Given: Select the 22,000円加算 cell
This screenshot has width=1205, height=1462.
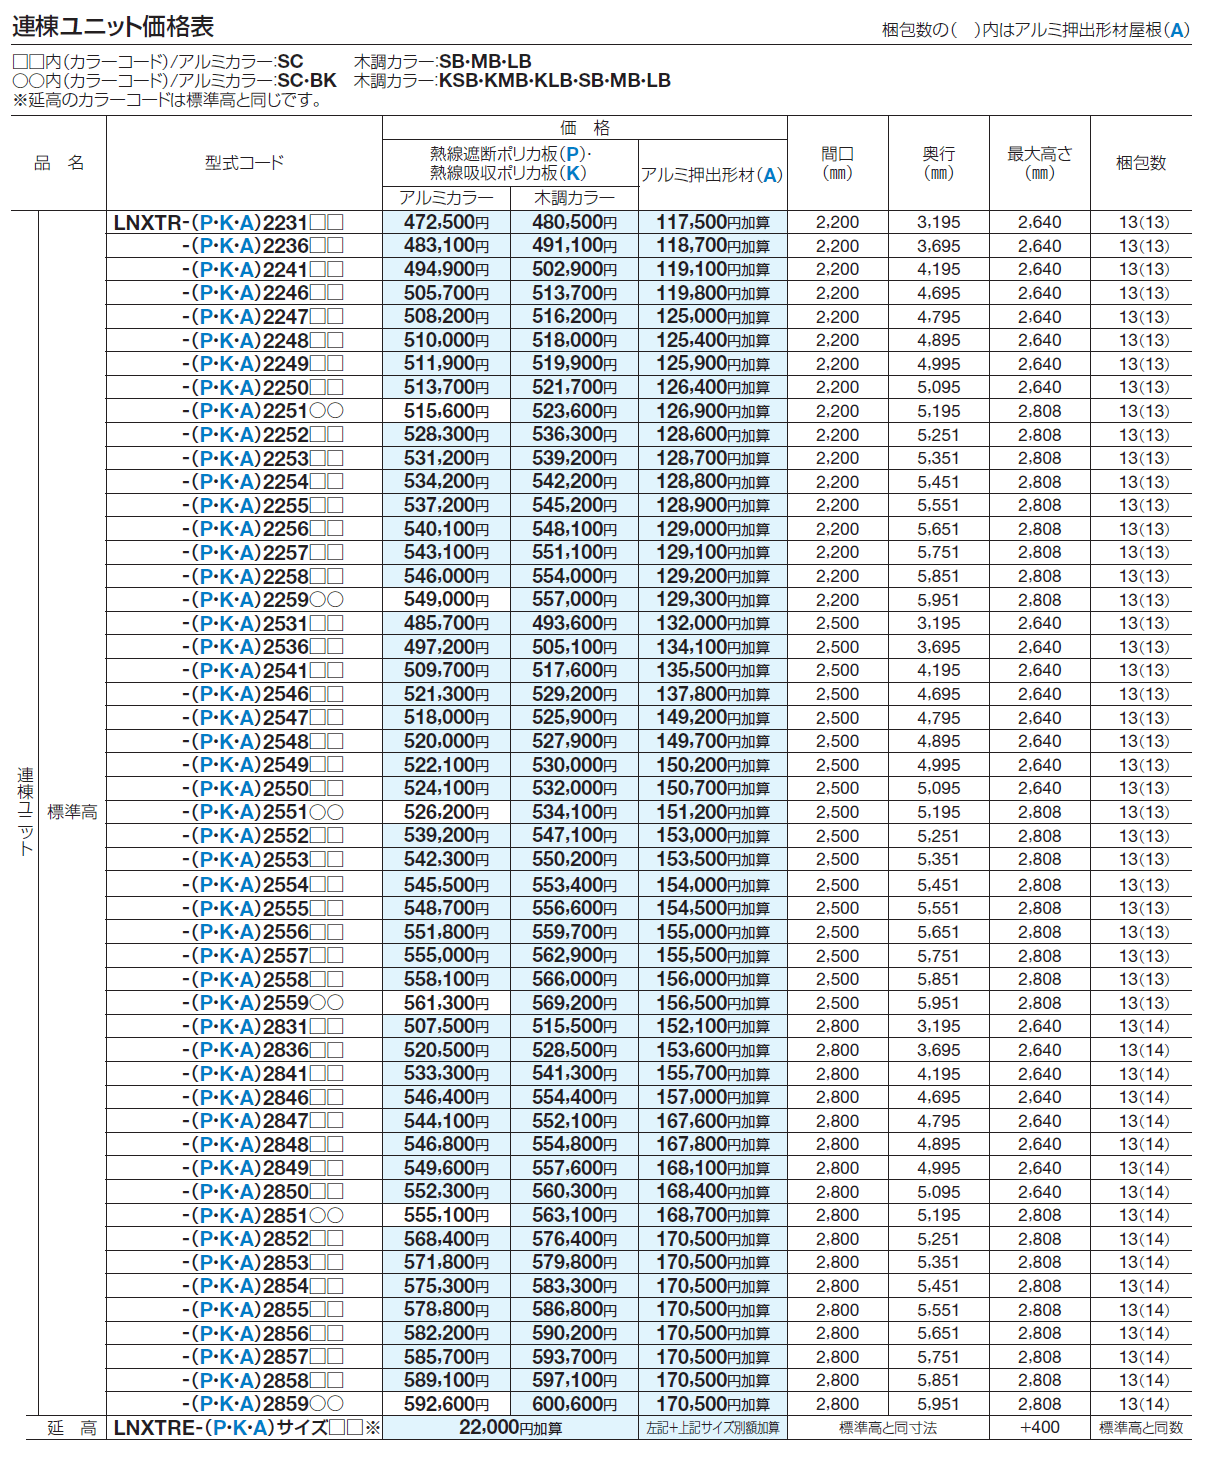Looking at the screenshot, I should pos(510,1428).
